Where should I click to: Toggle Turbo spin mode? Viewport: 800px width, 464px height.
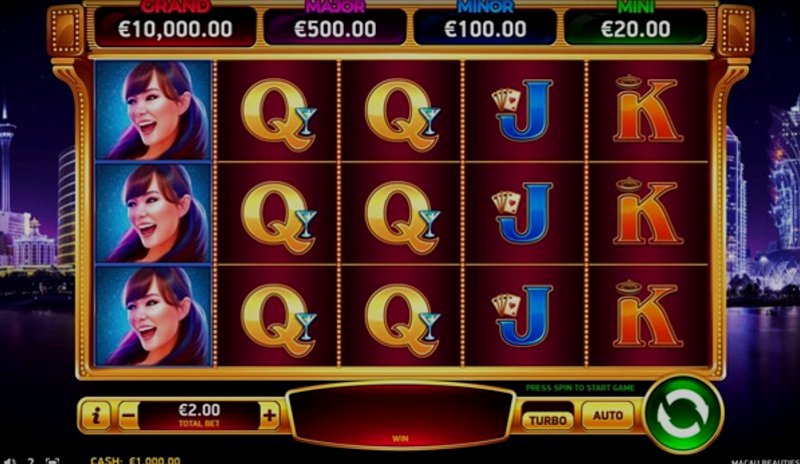[547, 420]
